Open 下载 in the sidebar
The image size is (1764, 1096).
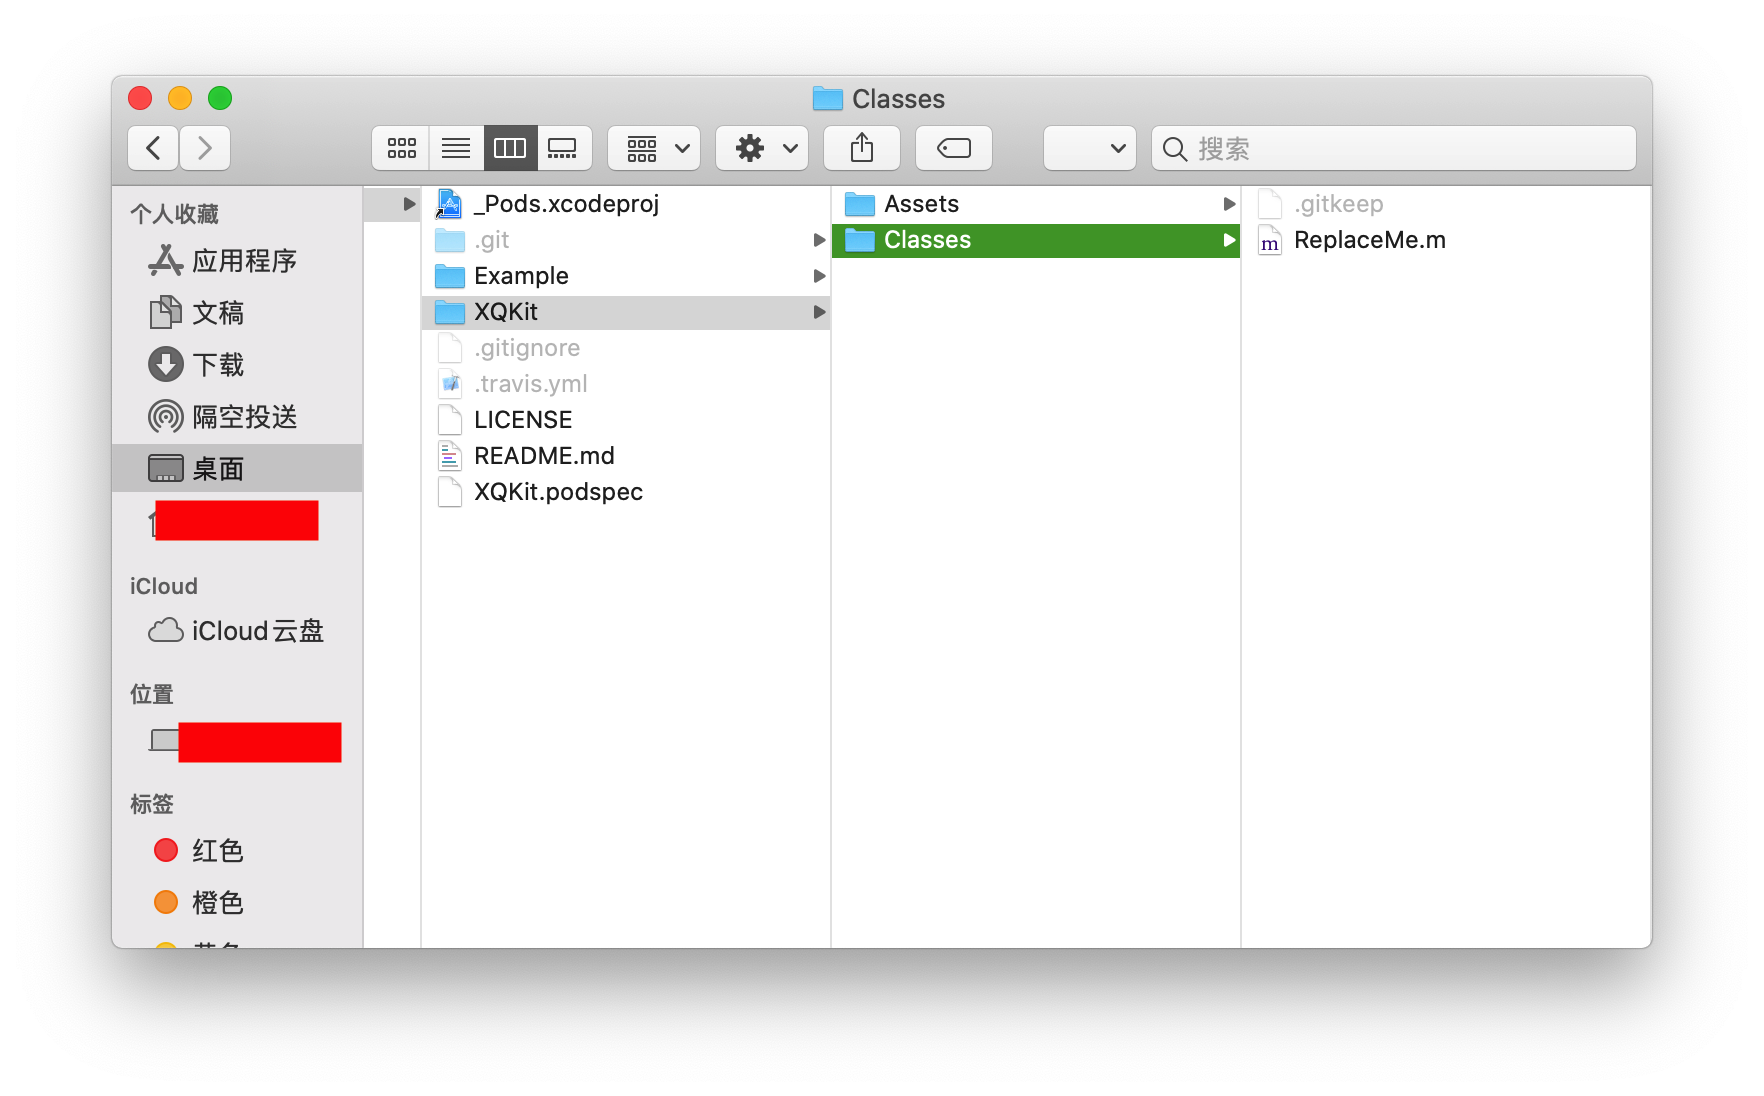click(237, 365)
